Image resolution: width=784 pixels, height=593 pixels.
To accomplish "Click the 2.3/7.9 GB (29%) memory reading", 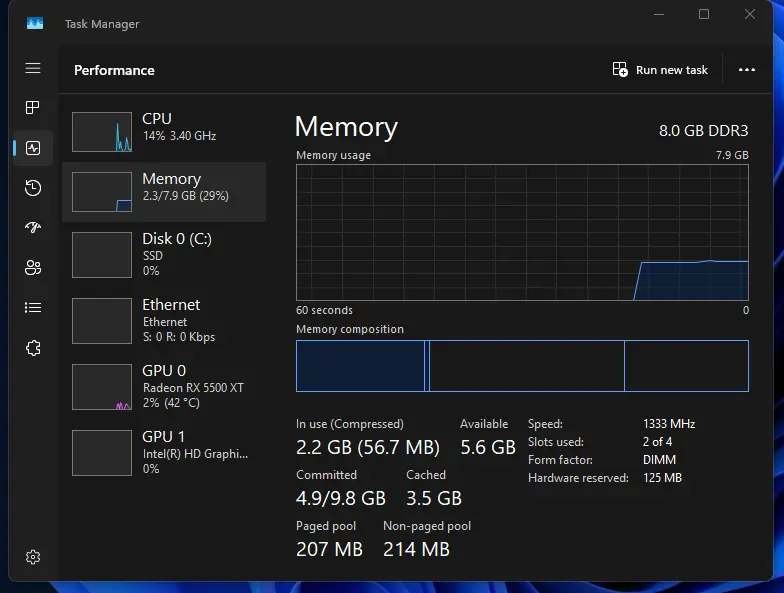I will point(186,196).
